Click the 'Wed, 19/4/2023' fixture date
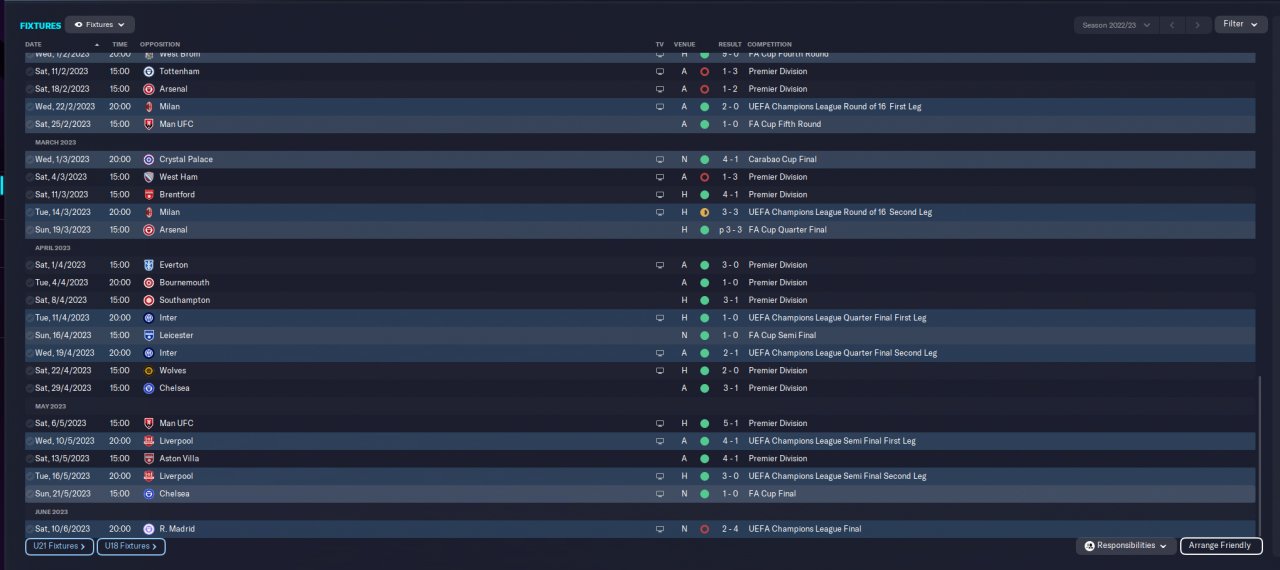This screenshot has width=1280, height=570. (x=65, y=353)
